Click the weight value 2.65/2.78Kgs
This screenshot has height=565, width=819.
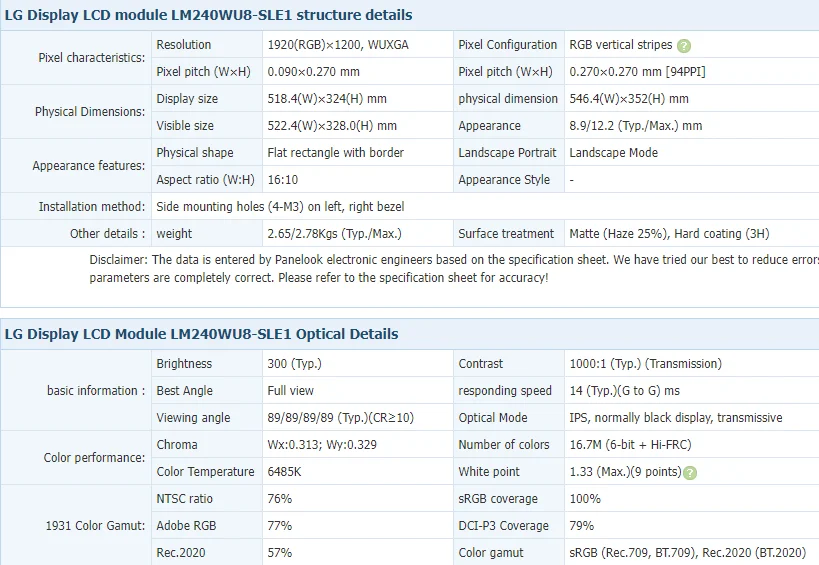[334, 234]
